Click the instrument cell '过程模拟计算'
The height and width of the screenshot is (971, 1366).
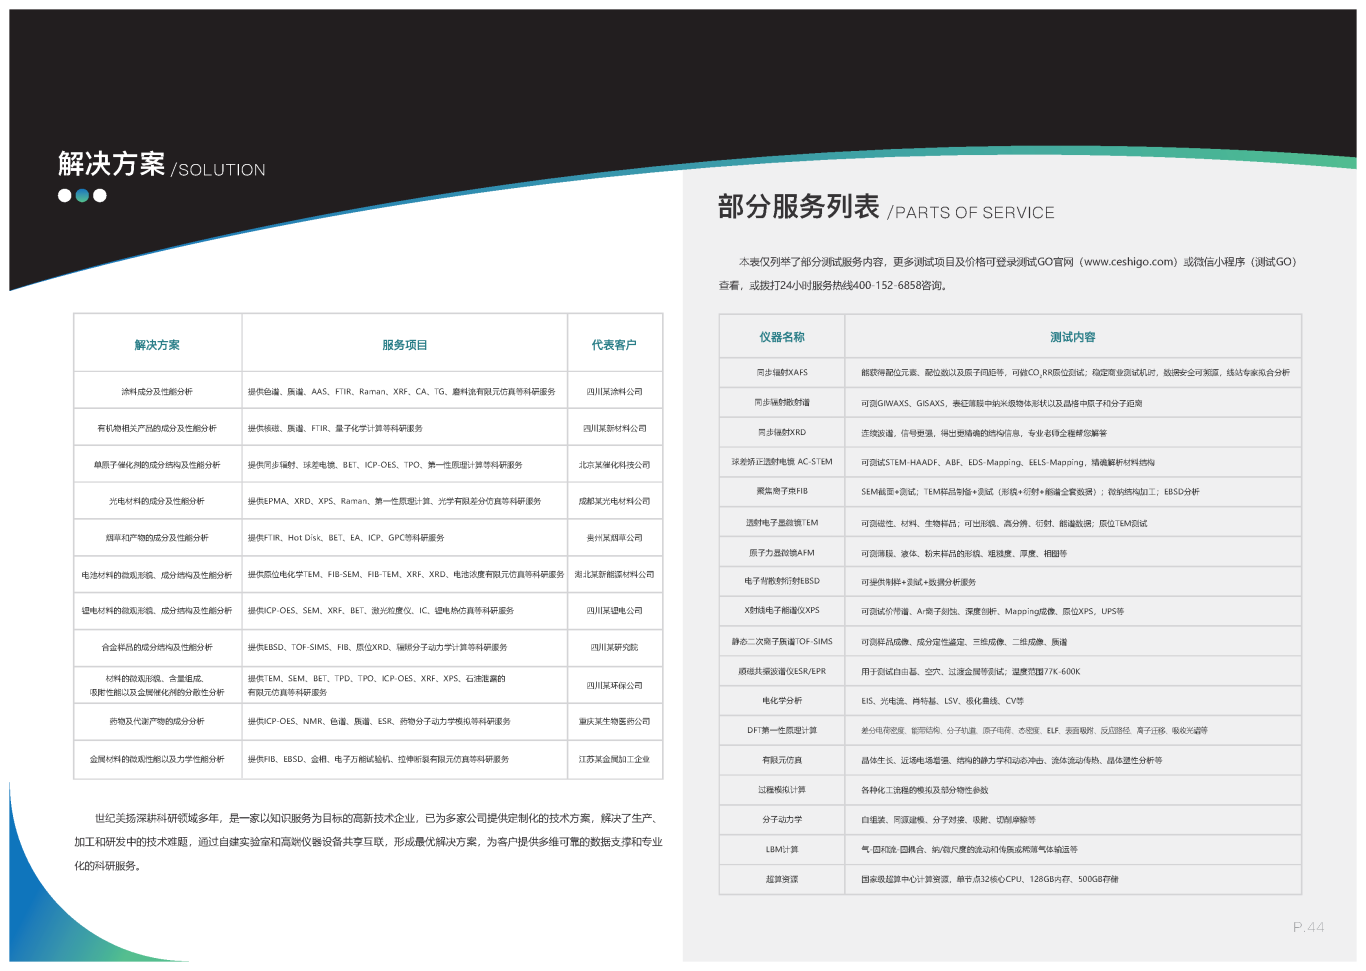pos(782,790)
